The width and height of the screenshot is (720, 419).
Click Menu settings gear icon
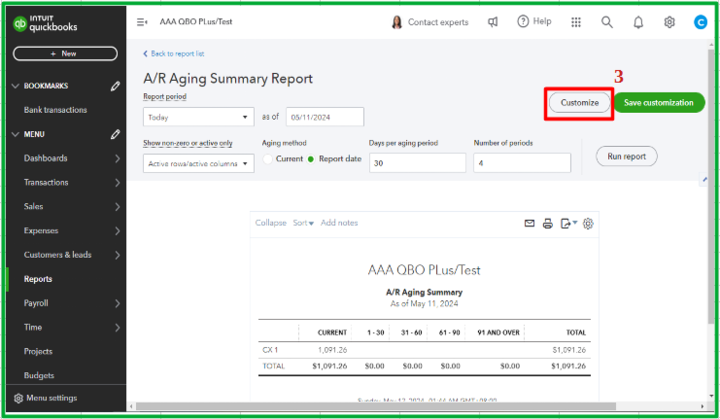(x=18, y=398)
